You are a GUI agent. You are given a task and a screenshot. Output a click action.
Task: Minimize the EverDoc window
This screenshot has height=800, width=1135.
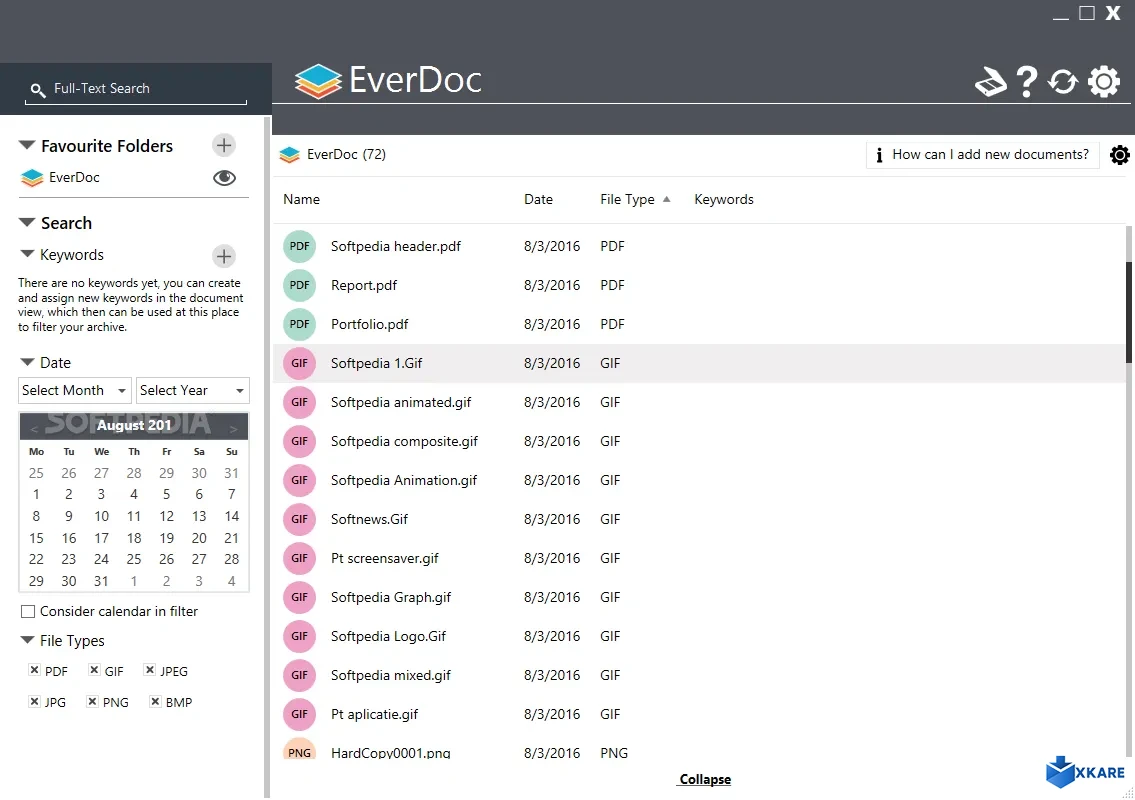[1060, 17]
